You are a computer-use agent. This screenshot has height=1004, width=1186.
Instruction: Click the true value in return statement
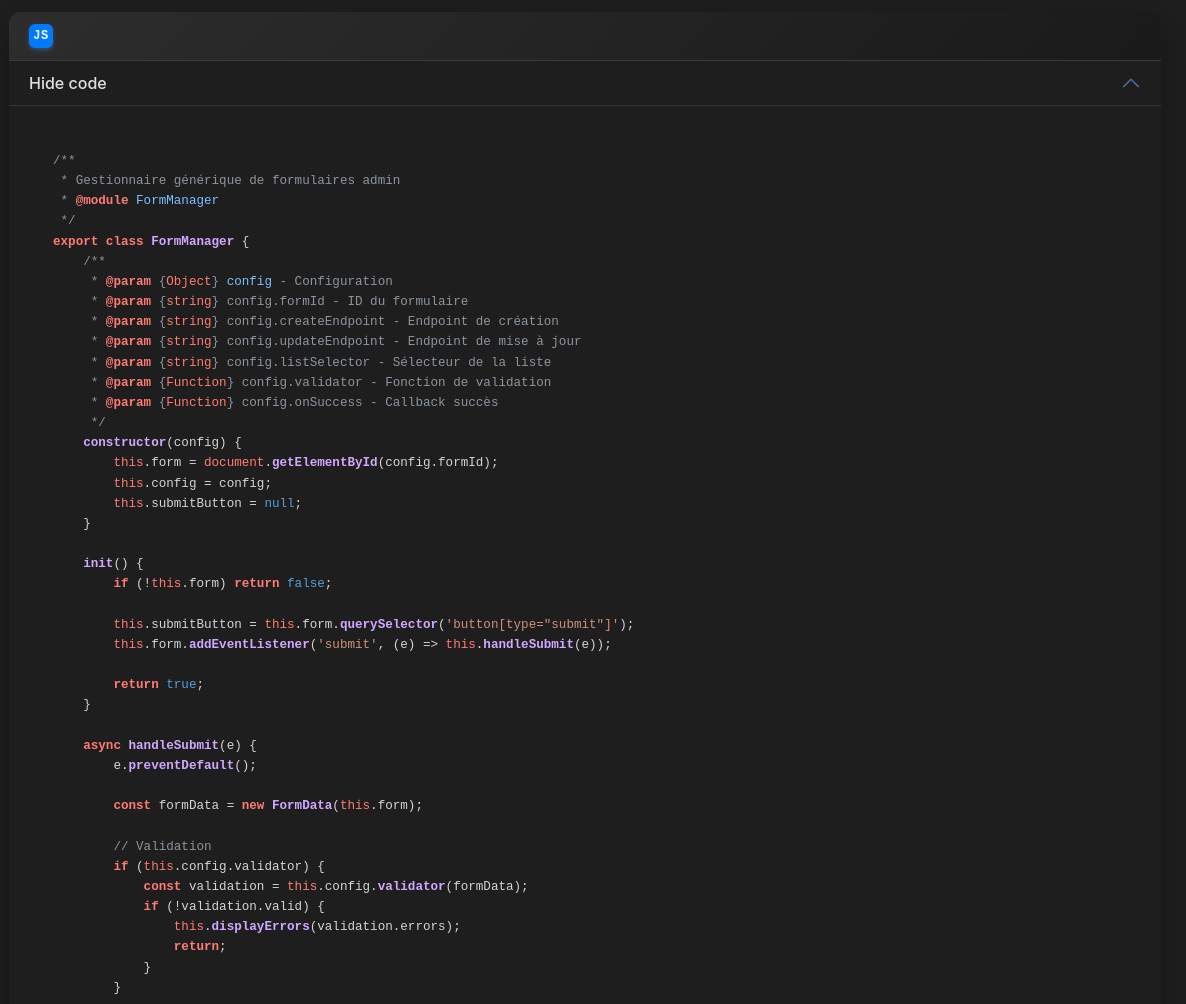181,685
